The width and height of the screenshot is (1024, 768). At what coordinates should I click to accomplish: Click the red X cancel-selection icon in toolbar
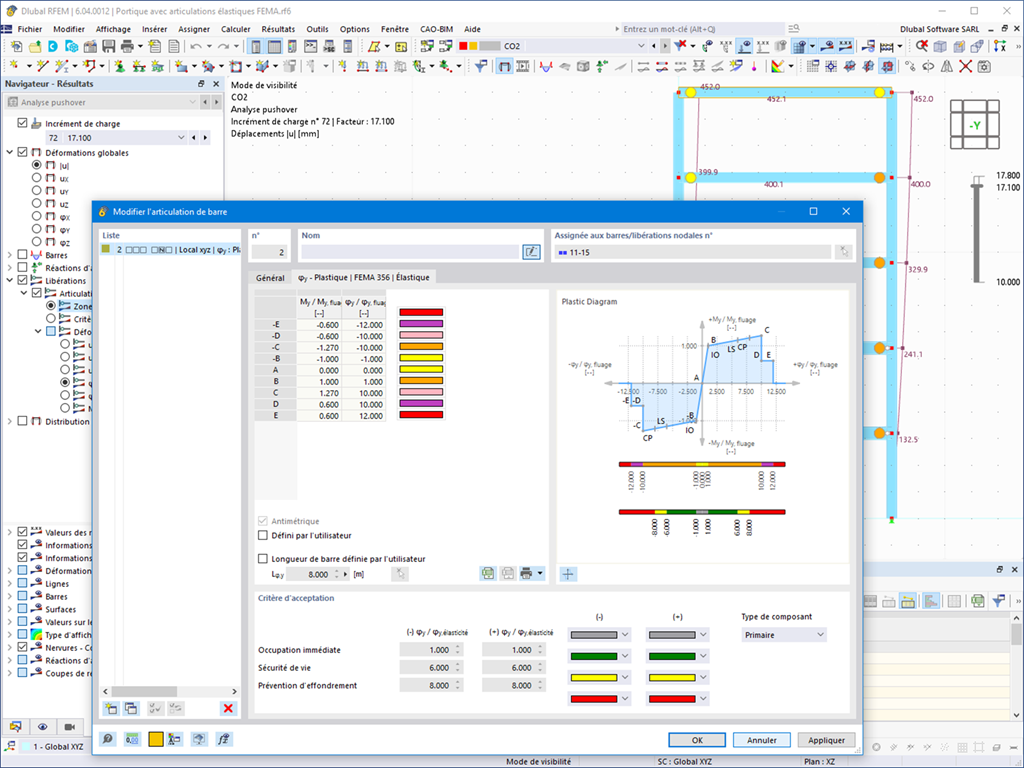pyautogui.click(x=965, y=66)
